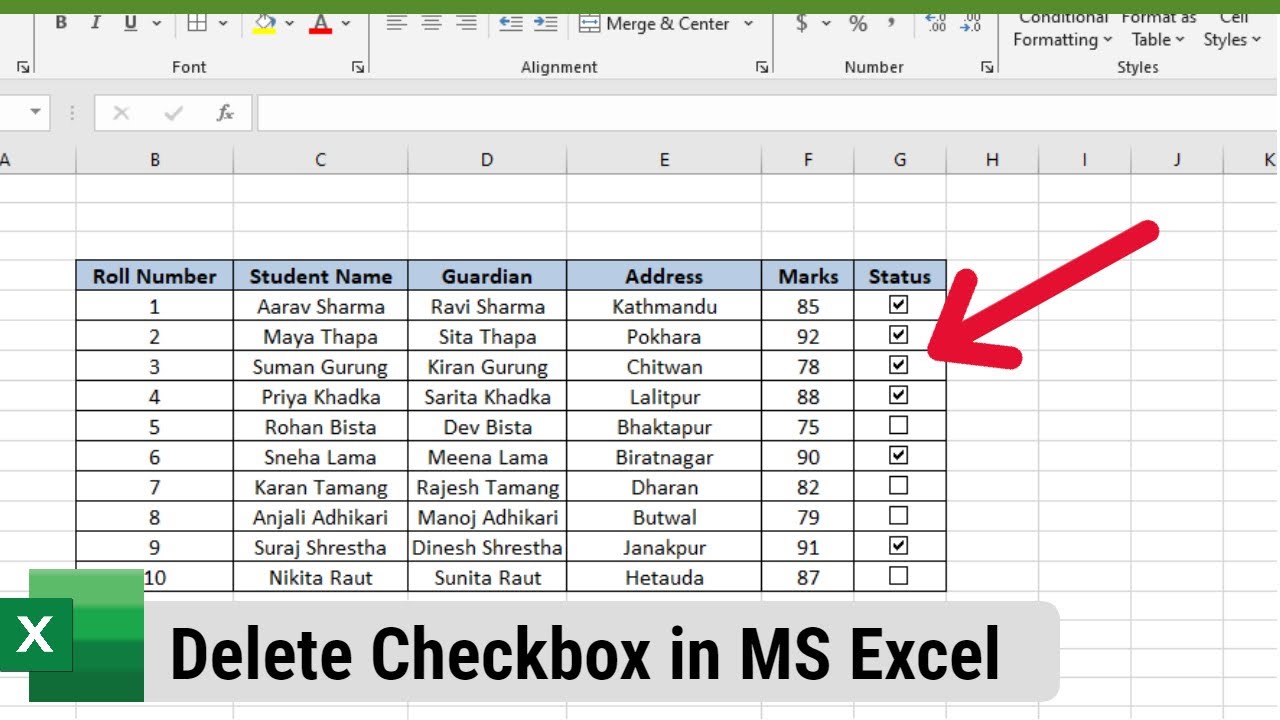Click Merge & Center
Screen dimensions: 1280x720
[655, 23]
